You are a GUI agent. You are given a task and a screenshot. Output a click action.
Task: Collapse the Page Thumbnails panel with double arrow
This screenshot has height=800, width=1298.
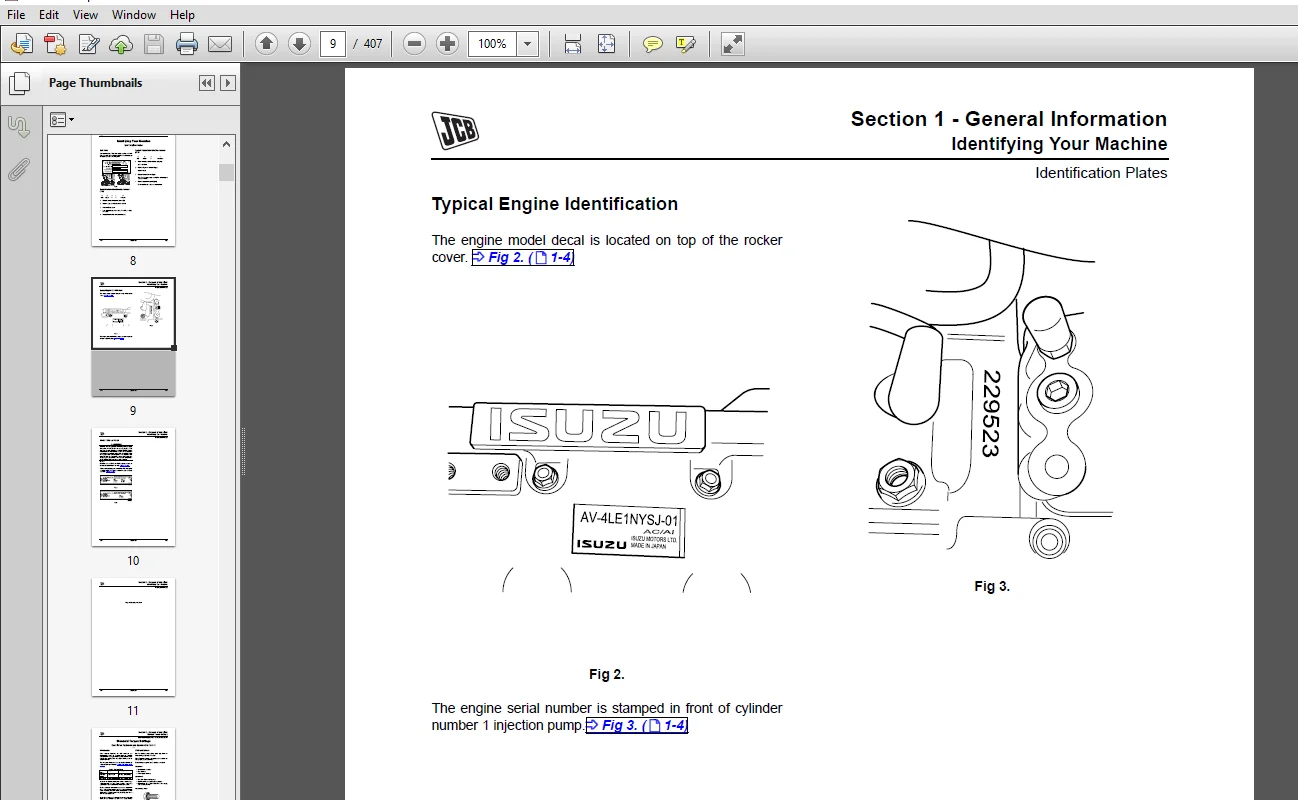pos(207,83)
